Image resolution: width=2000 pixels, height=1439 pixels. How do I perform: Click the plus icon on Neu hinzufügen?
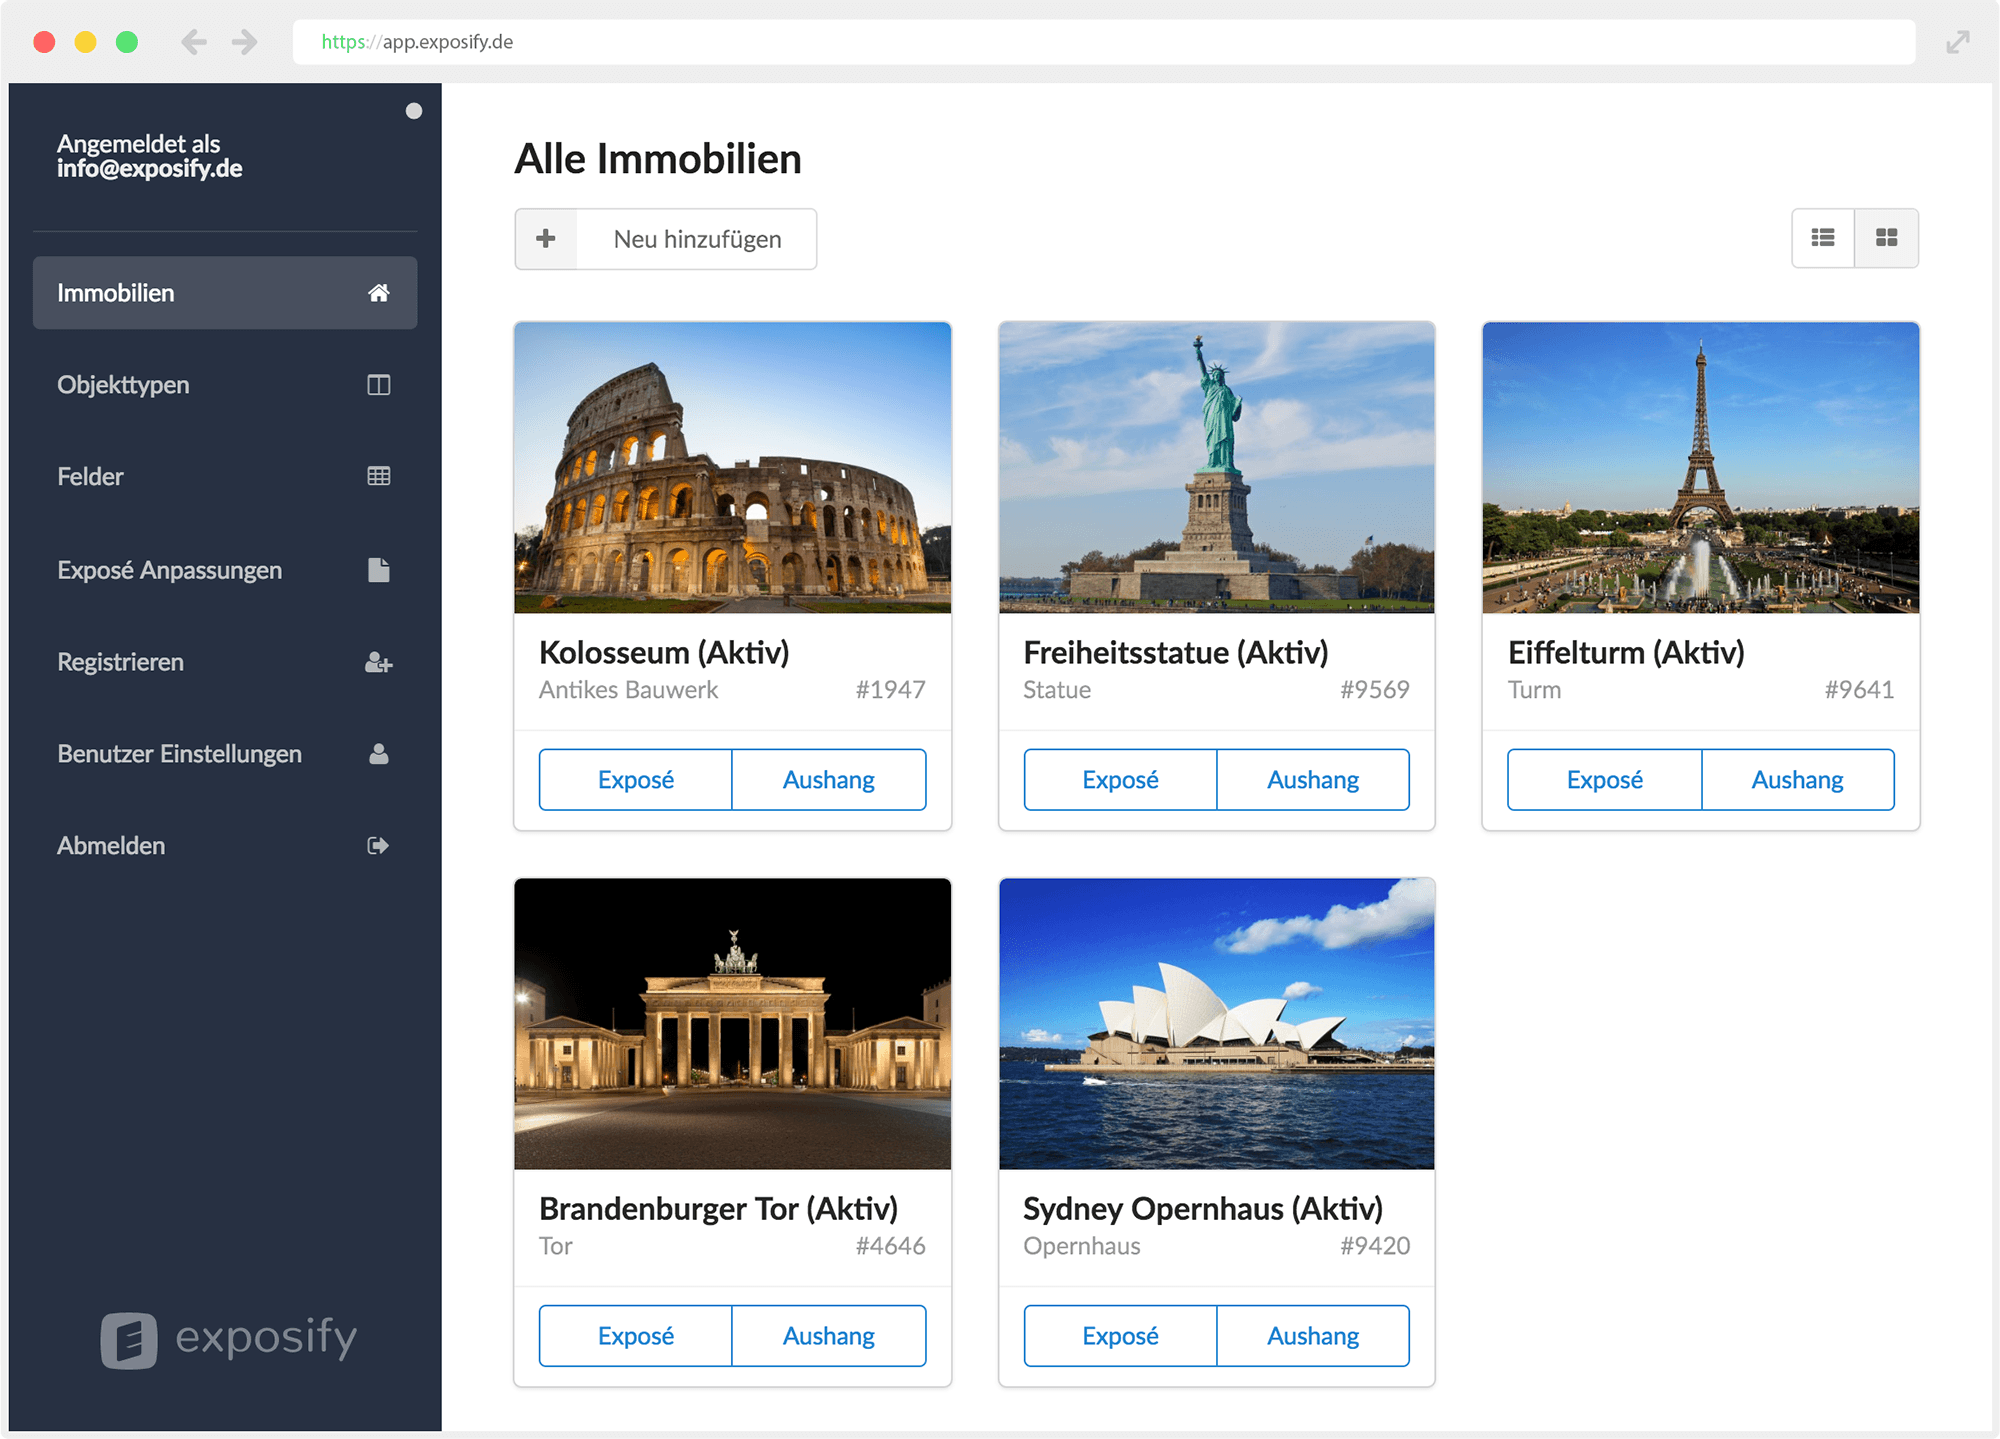(x=546, y=239)
